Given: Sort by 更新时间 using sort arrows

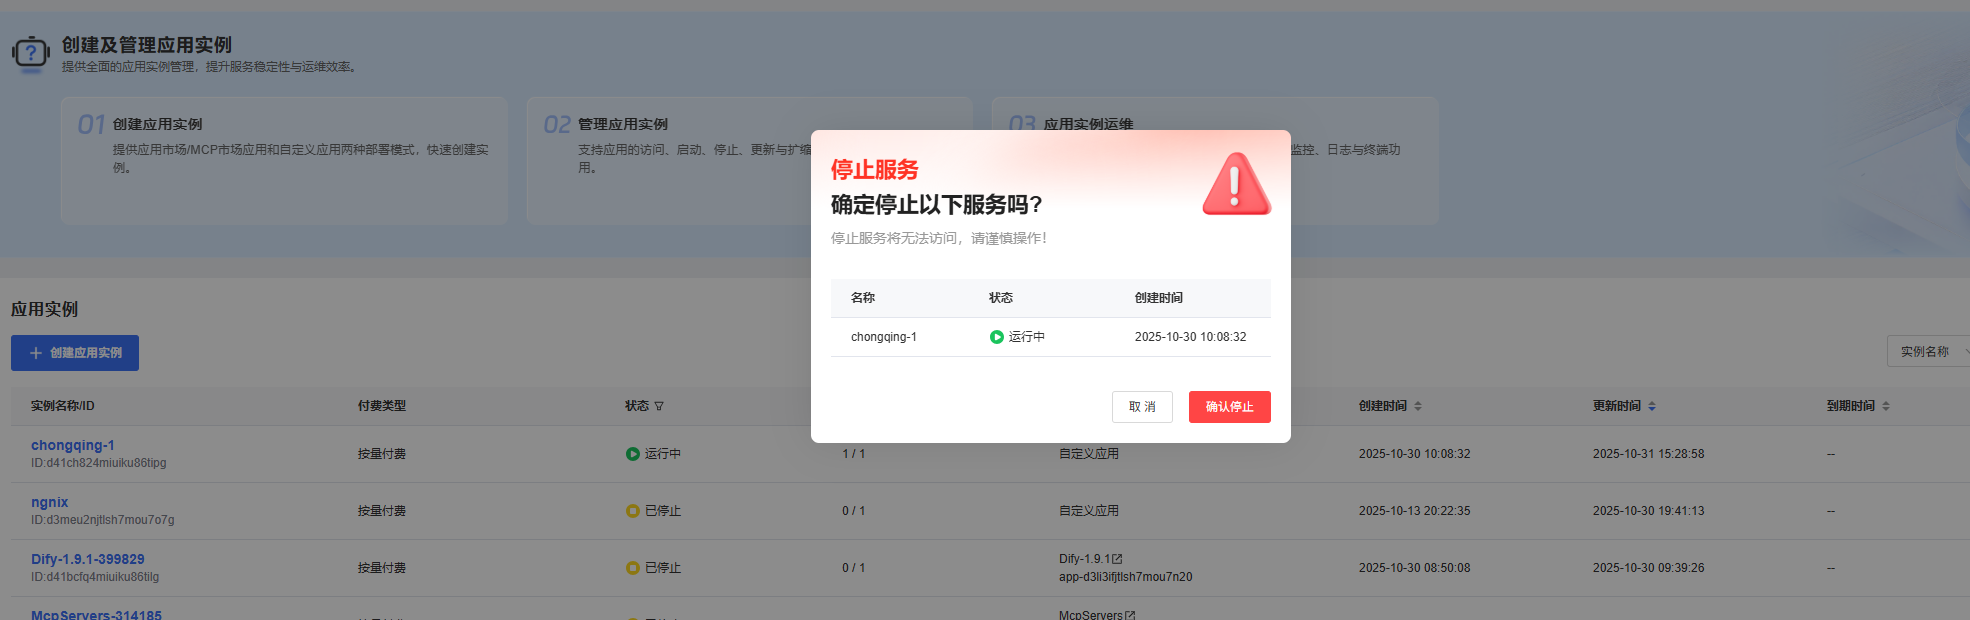Looking at the screenshot, I should 1652,406.
